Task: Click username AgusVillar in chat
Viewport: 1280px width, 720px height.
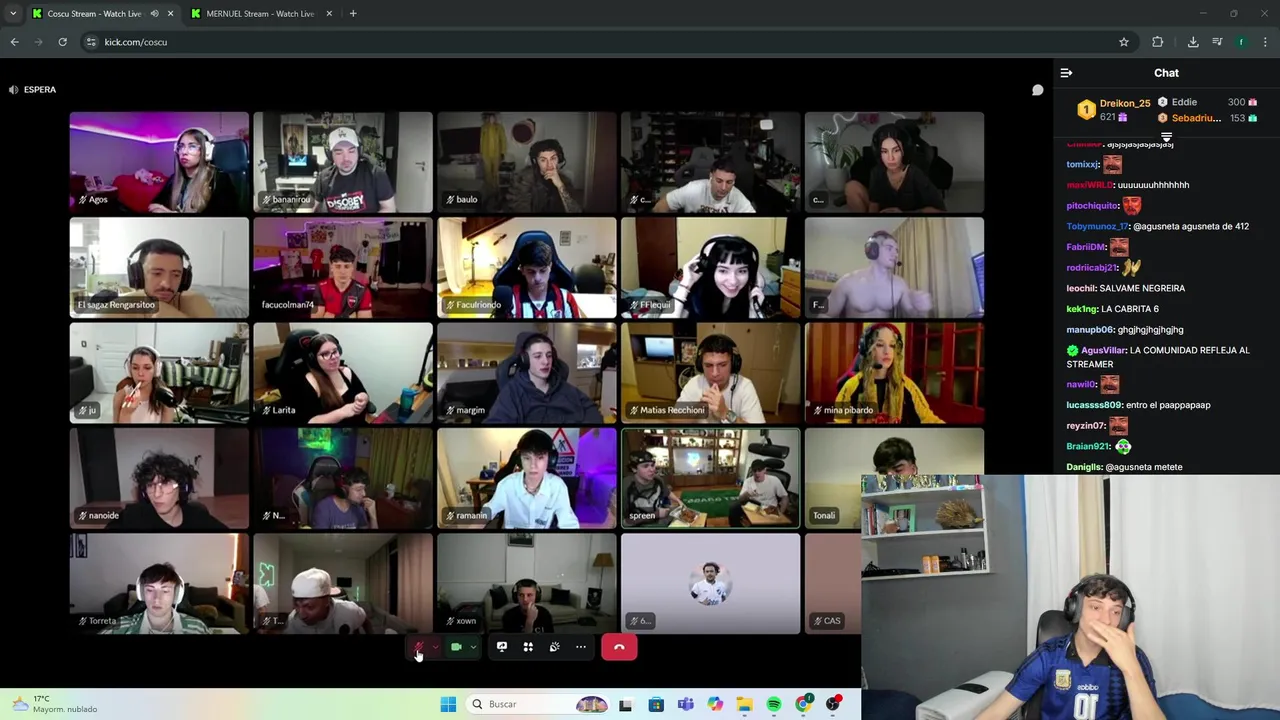Action: point(1102,350)
